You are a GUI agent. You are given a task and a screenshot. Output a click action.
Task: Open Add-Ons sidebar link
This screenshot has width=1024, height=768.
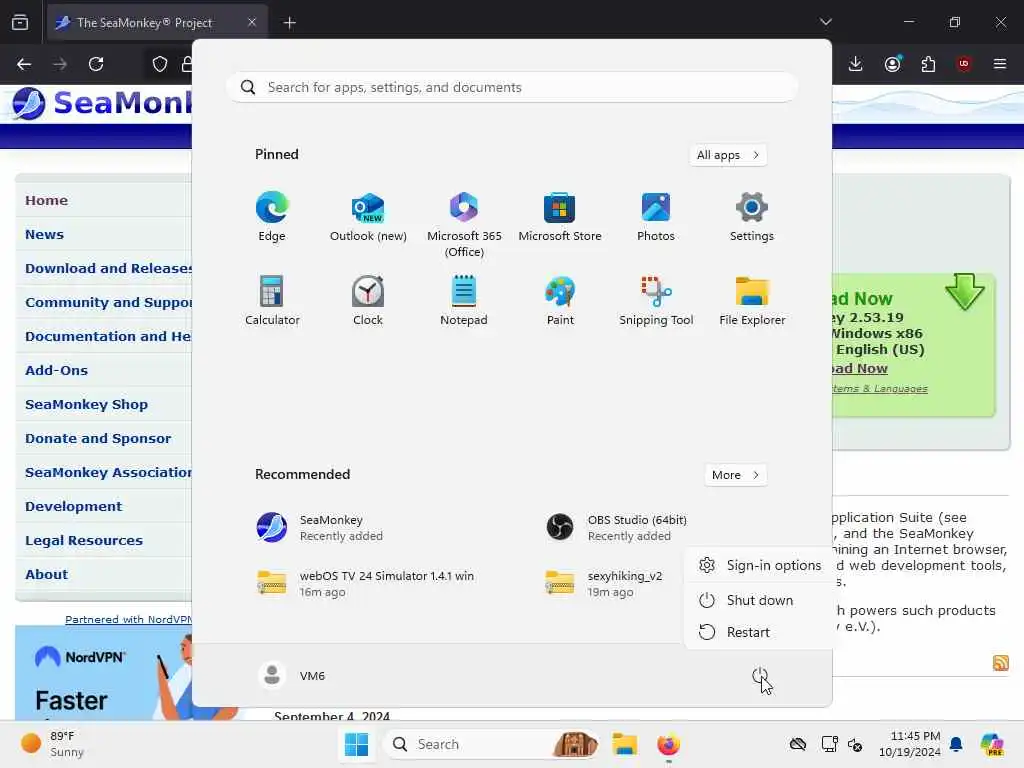(x=56, y=370)
